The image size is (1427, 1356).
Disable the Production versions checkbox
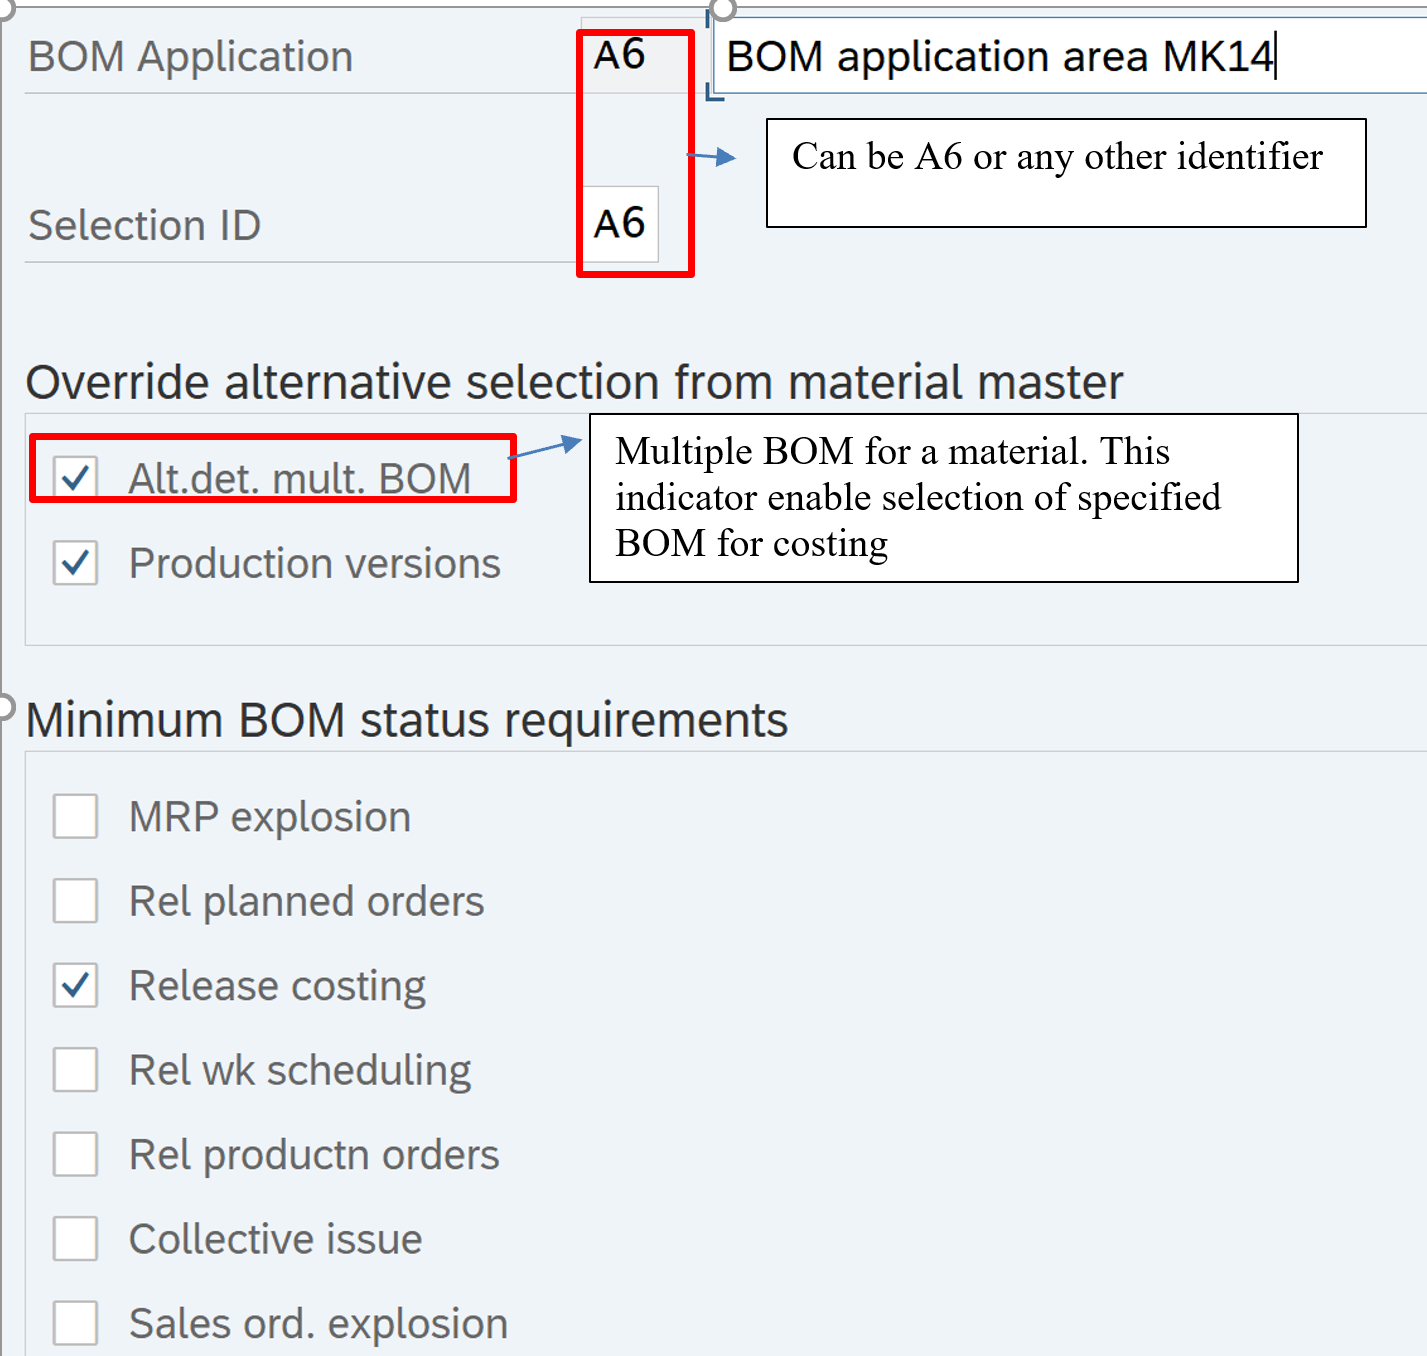tap(76, 563)
